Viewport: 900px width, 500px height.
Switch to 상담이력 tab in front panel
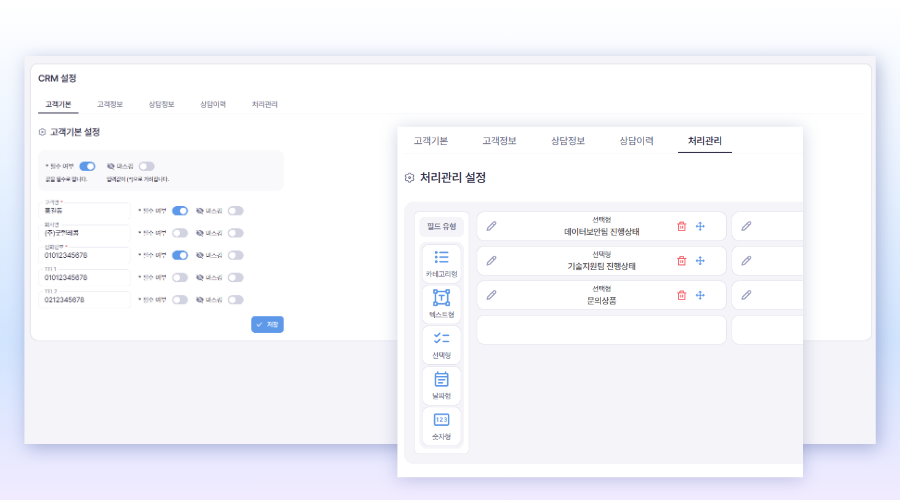tap(636, 141)
